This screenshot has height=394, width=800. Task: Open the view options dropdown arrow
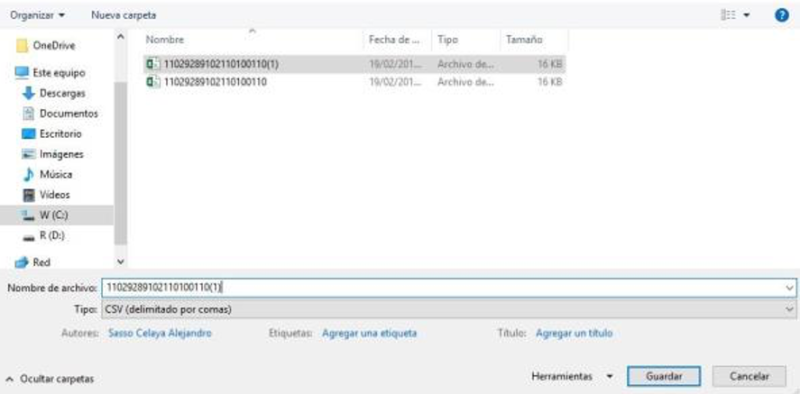click(x=747, y=15)
